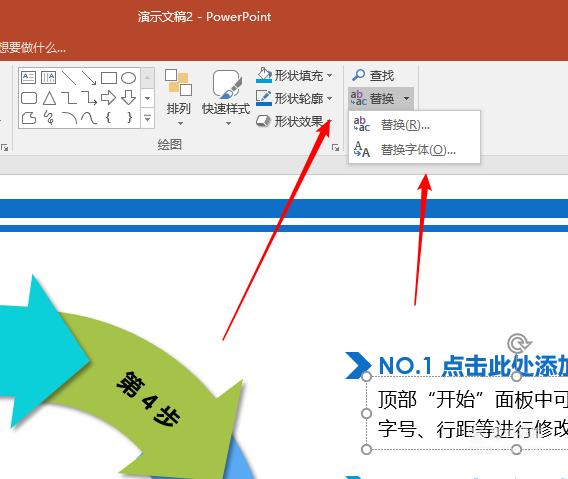Viewport: 568px width, 479px height.
Task: Click the bottom-left corner handle of text box
Action: click(x=367, y=450)
